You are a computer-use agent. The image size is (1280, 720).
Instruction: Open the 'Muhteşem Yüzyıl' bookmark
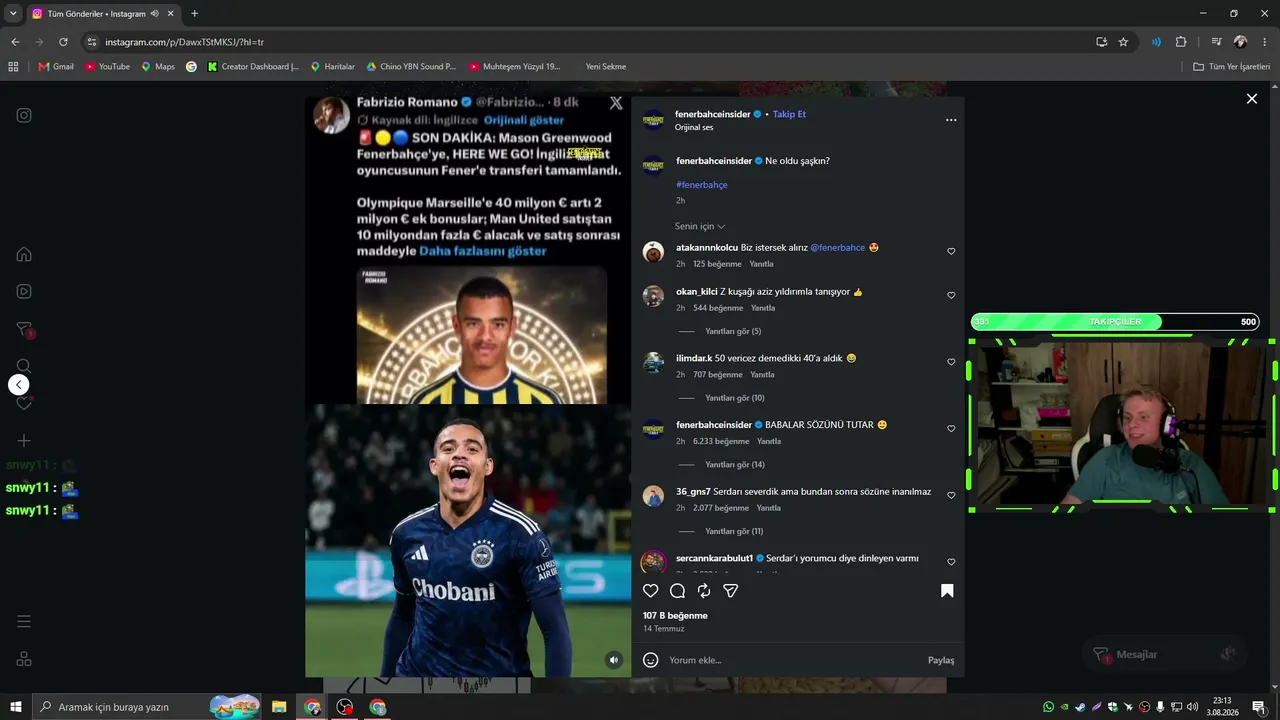click(515, 67)
